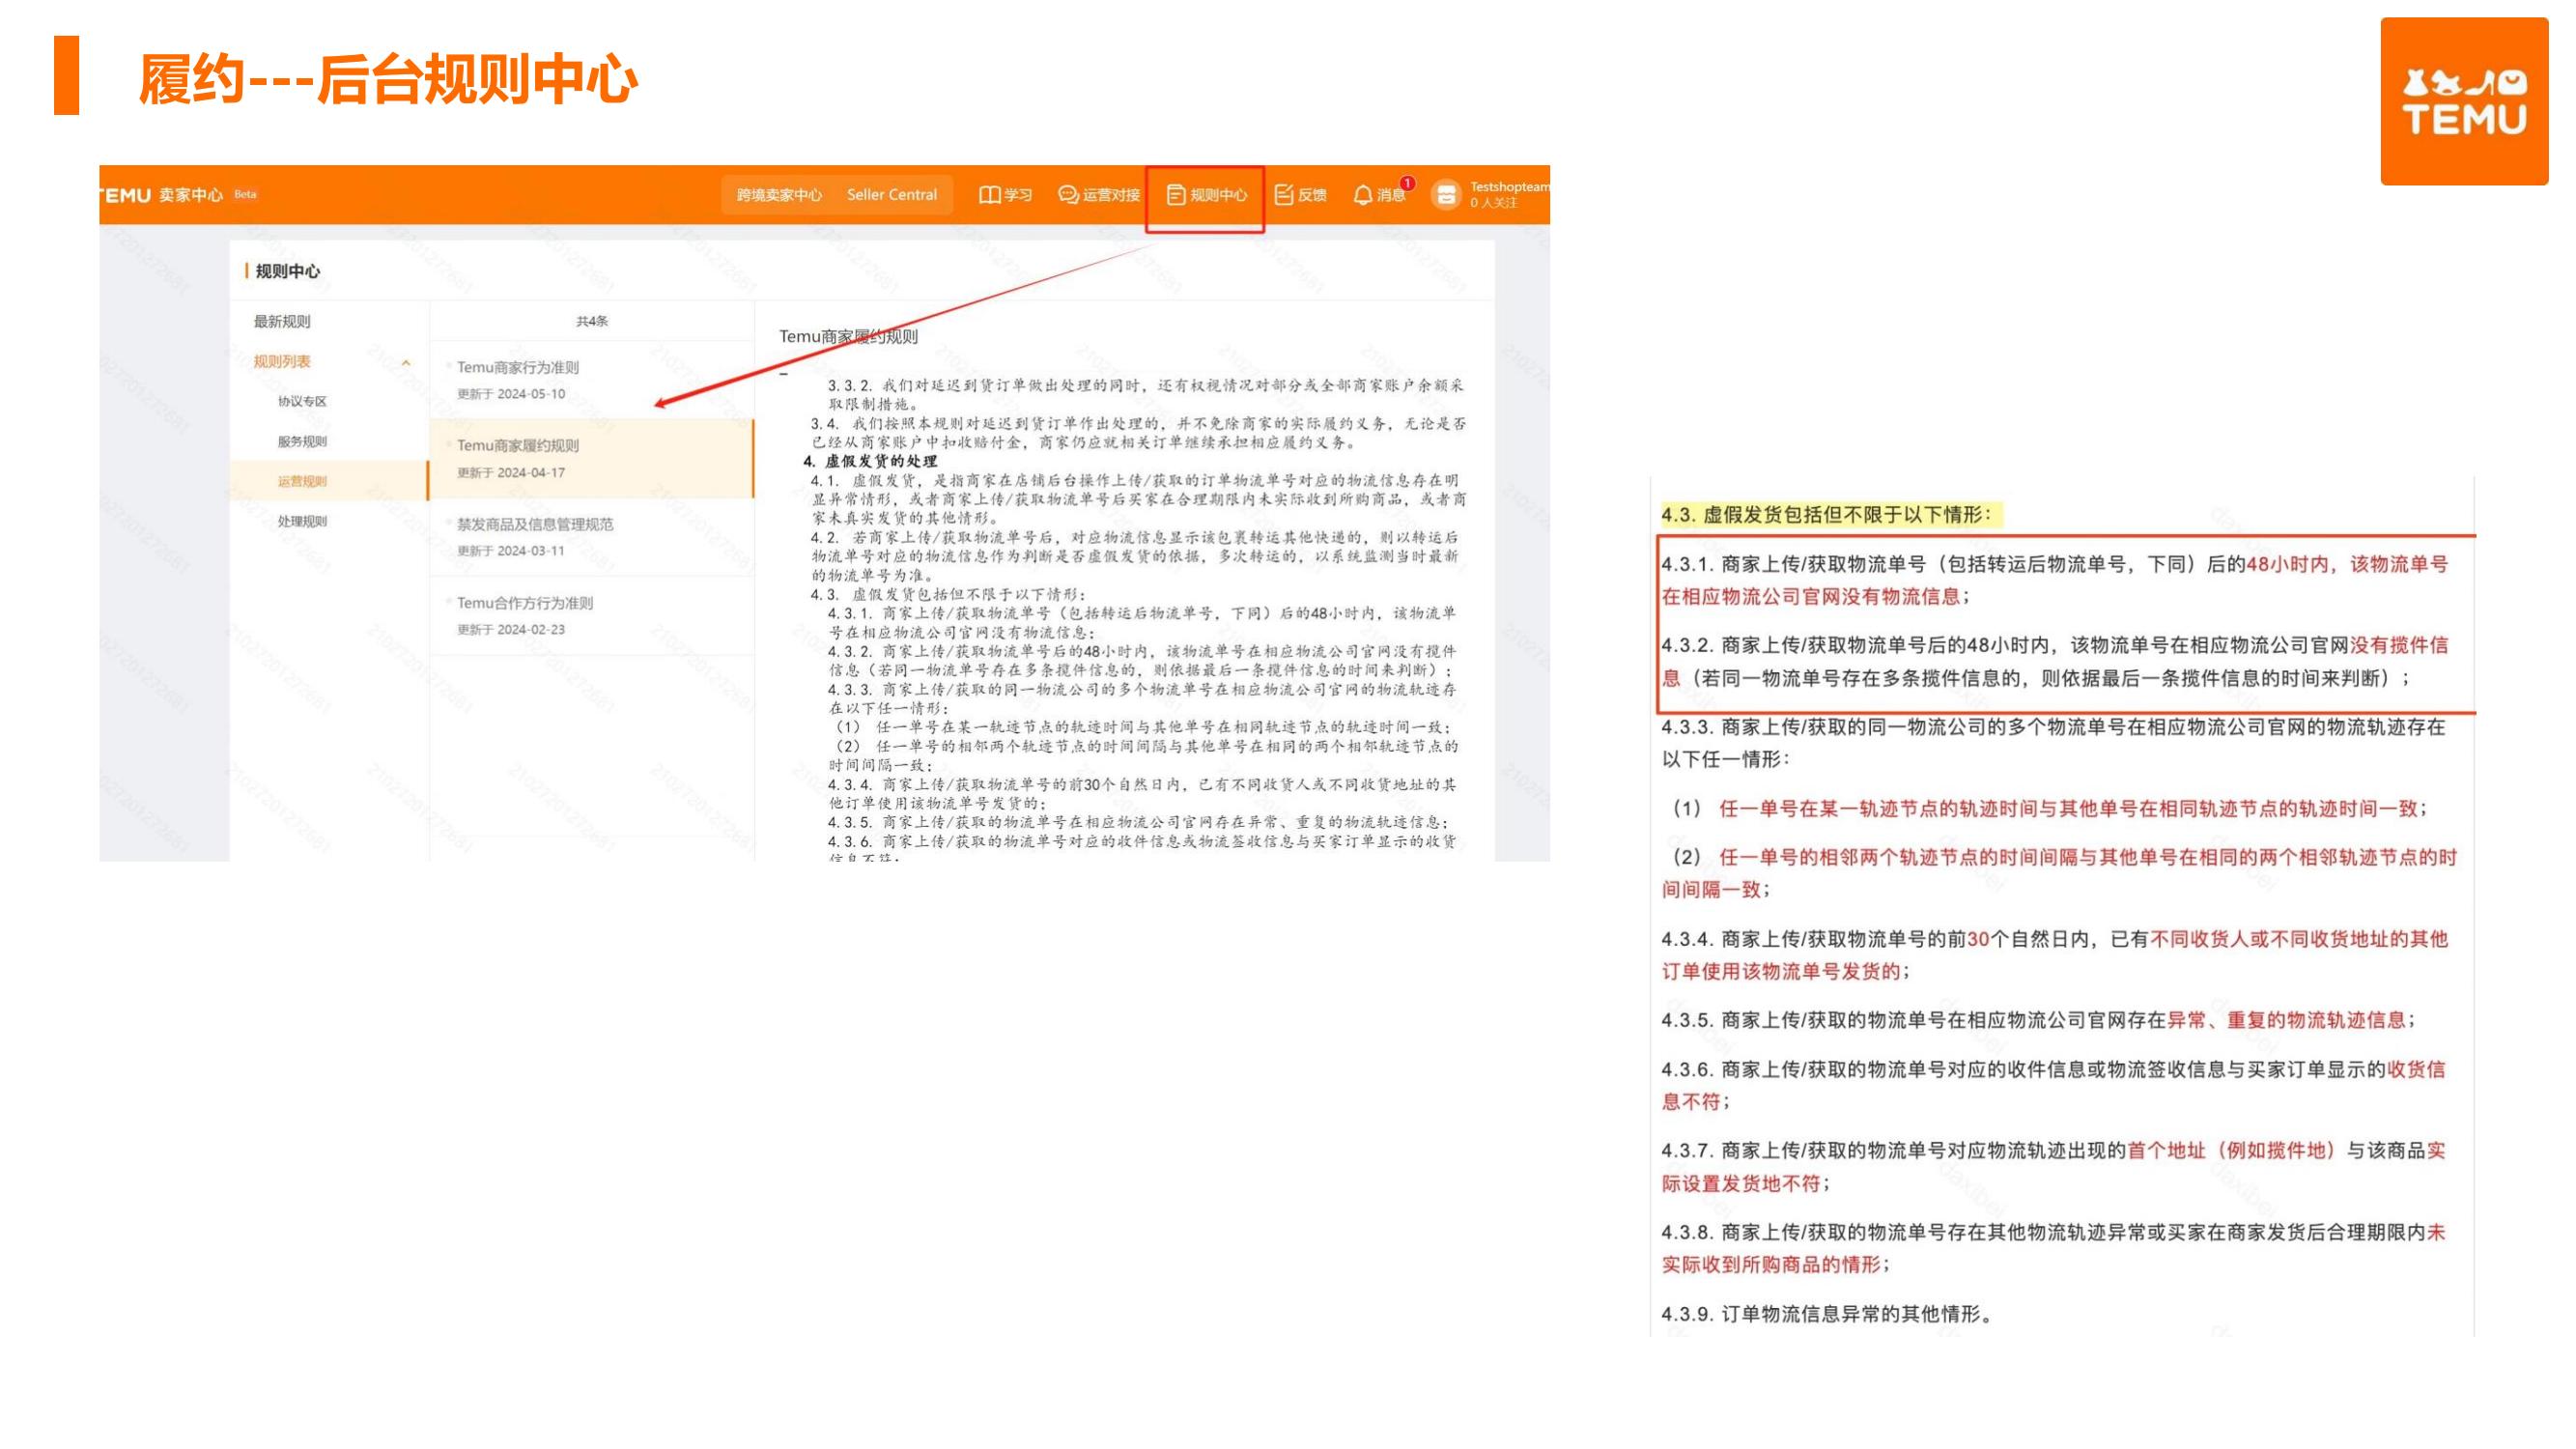The width and height of the screenshot is (2576, 1449).
Task: Open 禁发商品及信息管理规范 rule entry
Action: [x=535, y=524]
